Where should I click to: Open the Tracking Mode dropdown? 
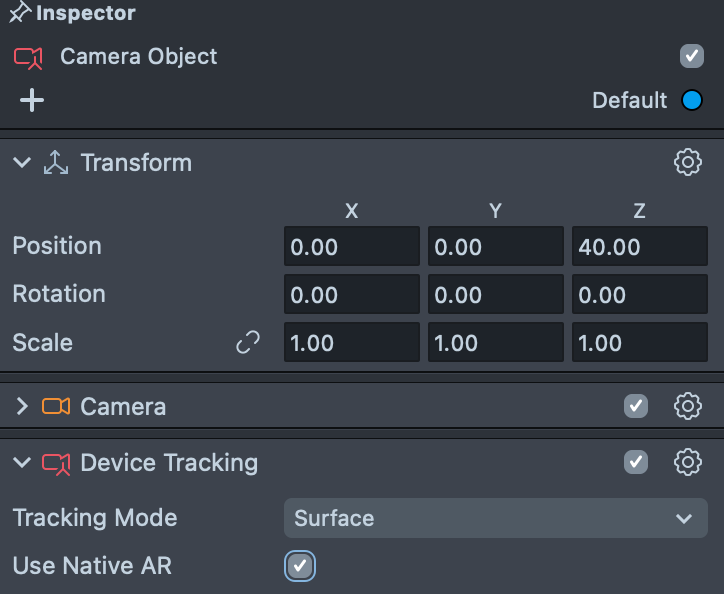[495, 518]
